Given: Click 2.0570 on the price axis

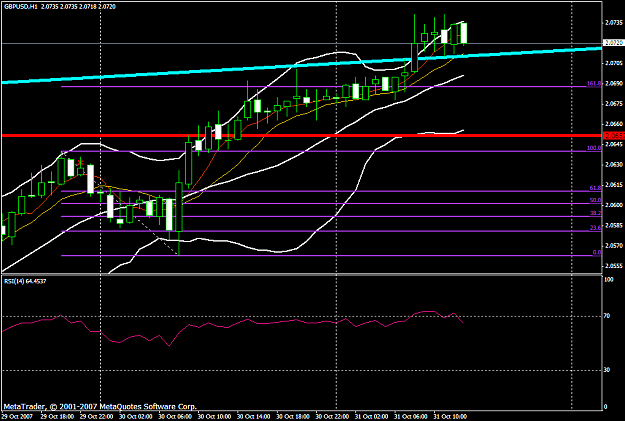Looking at the screenshot, I should point(614,246).
